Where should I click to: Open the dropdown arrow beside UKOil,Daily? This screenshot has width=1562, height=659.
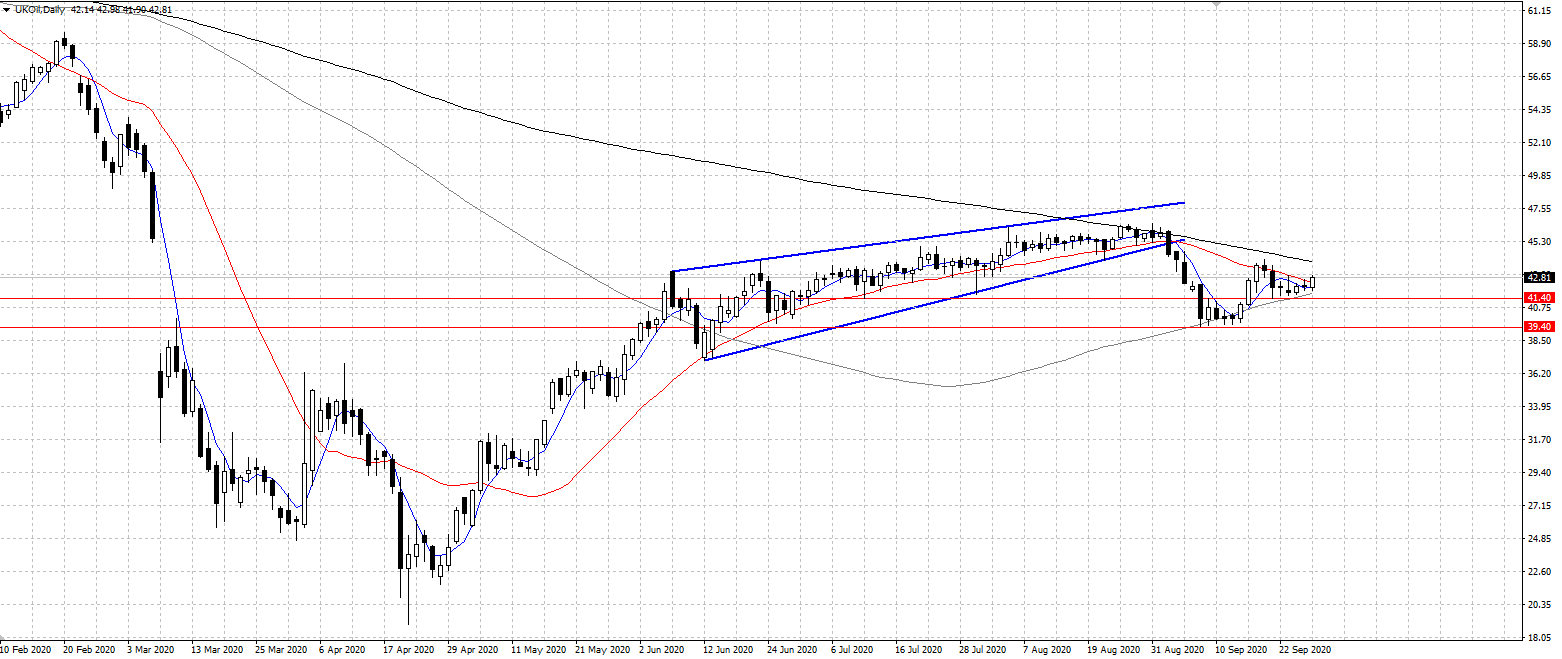6,9
